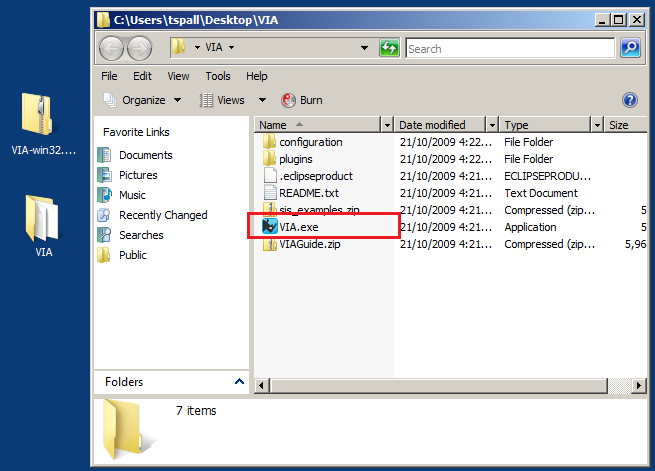Click the Pictures link
The image size is (655, 471).
click(138, 175)
